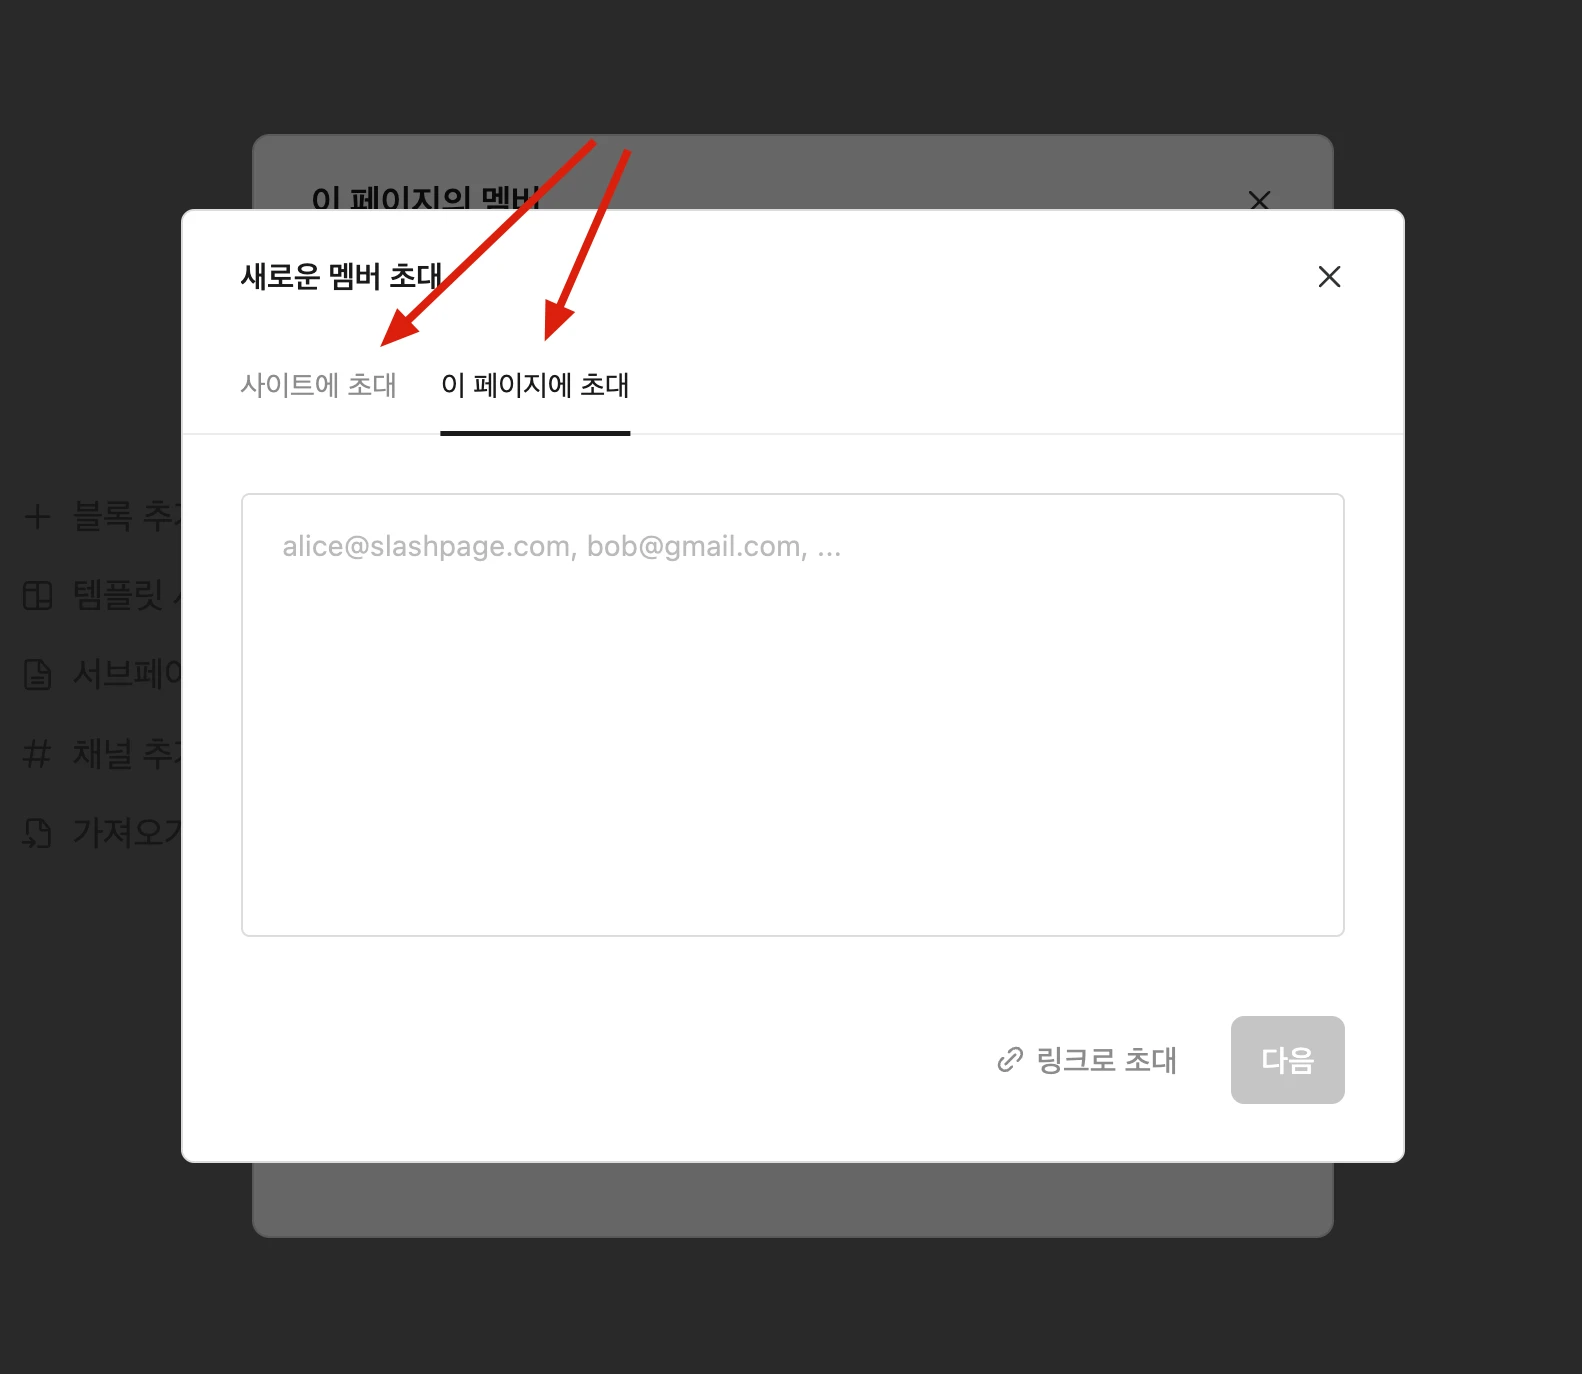Viewport: 1582px width, 1374px height.
Task: Select the 채널 추가 sidebar entry
Action: (102, 753)
